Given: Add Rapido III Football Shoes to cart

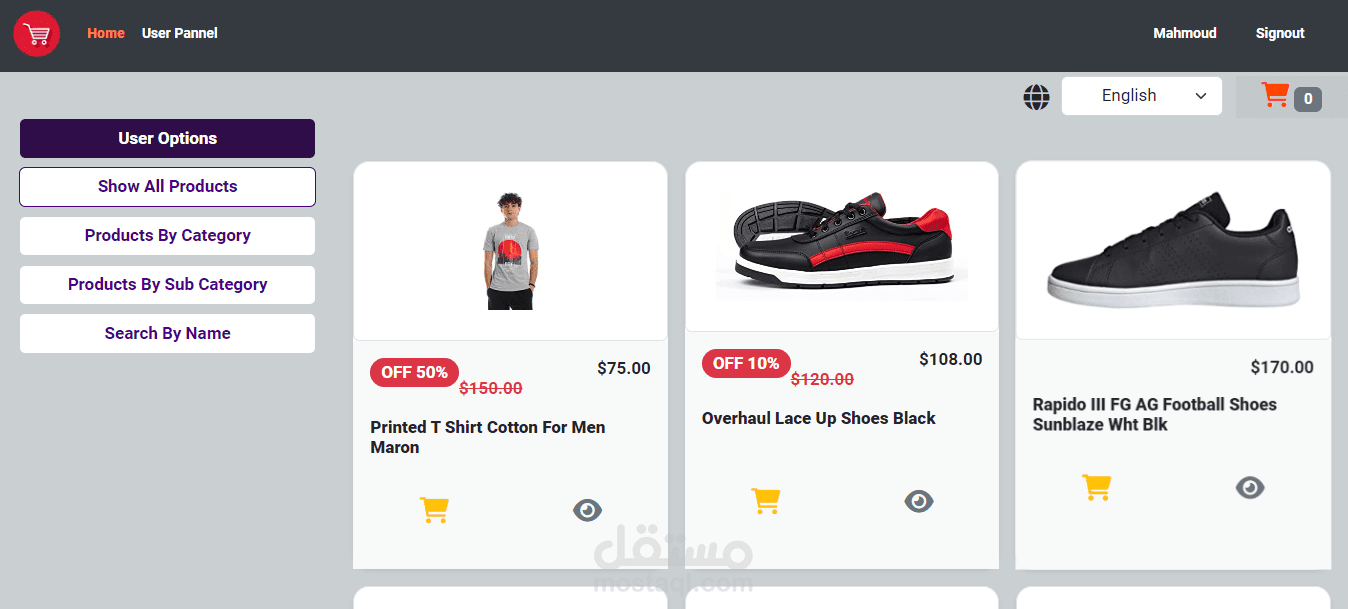Looking at the screenshot, I should 1097,487.
